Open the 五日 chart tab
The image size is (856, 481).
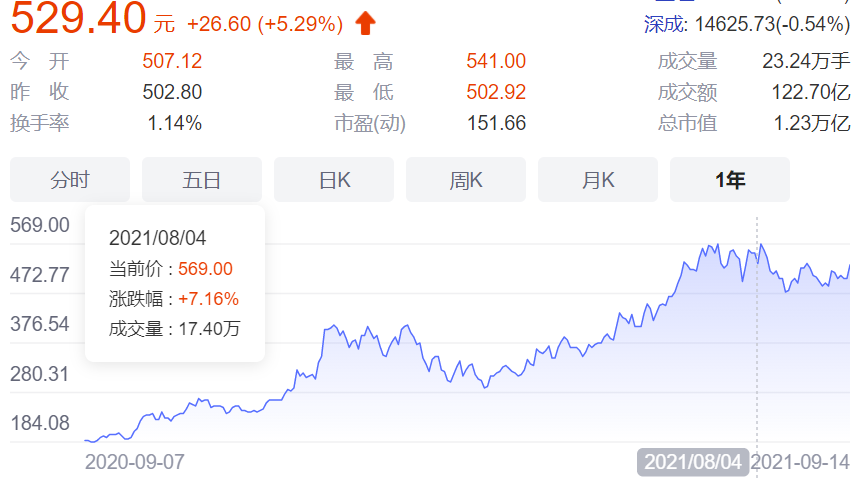tap(201, 180)
